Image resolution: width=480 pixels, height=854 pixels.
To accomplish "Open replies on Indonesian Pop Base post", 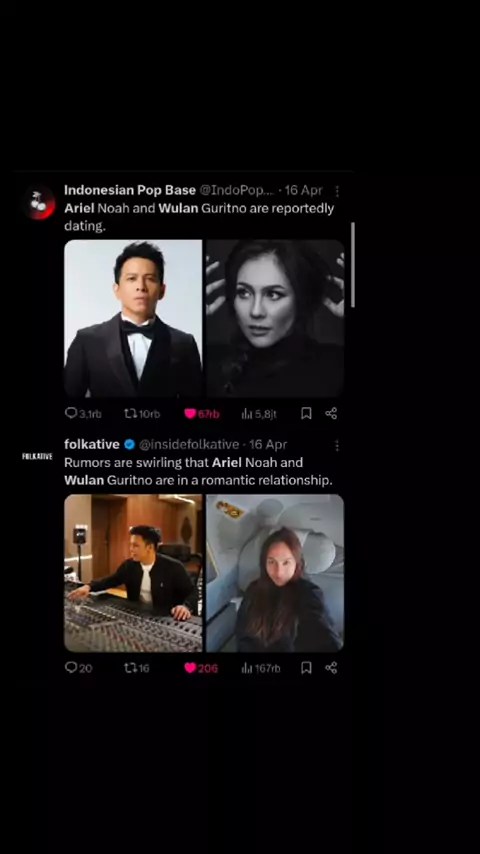I will pos(83,413).
